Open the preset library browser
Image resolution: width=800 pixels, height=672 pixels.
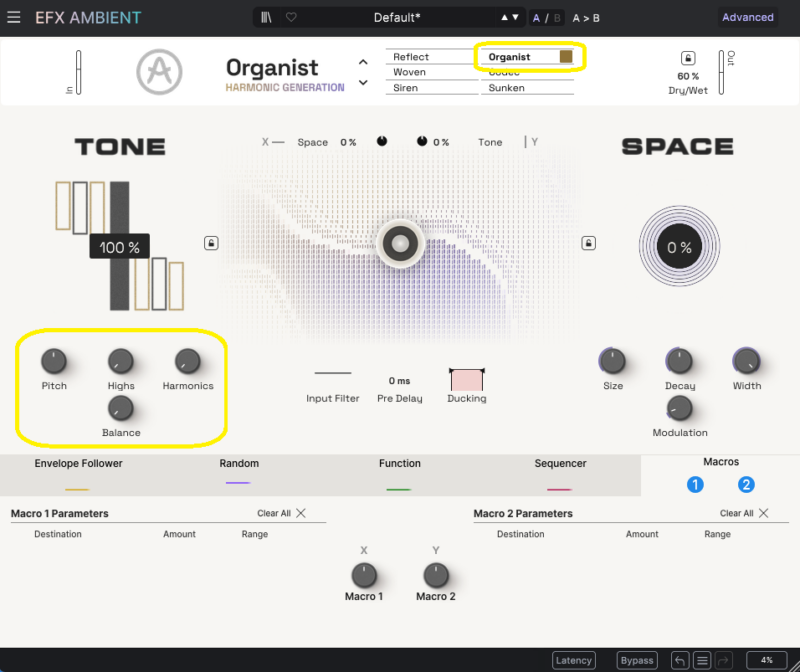coord(267,17)
